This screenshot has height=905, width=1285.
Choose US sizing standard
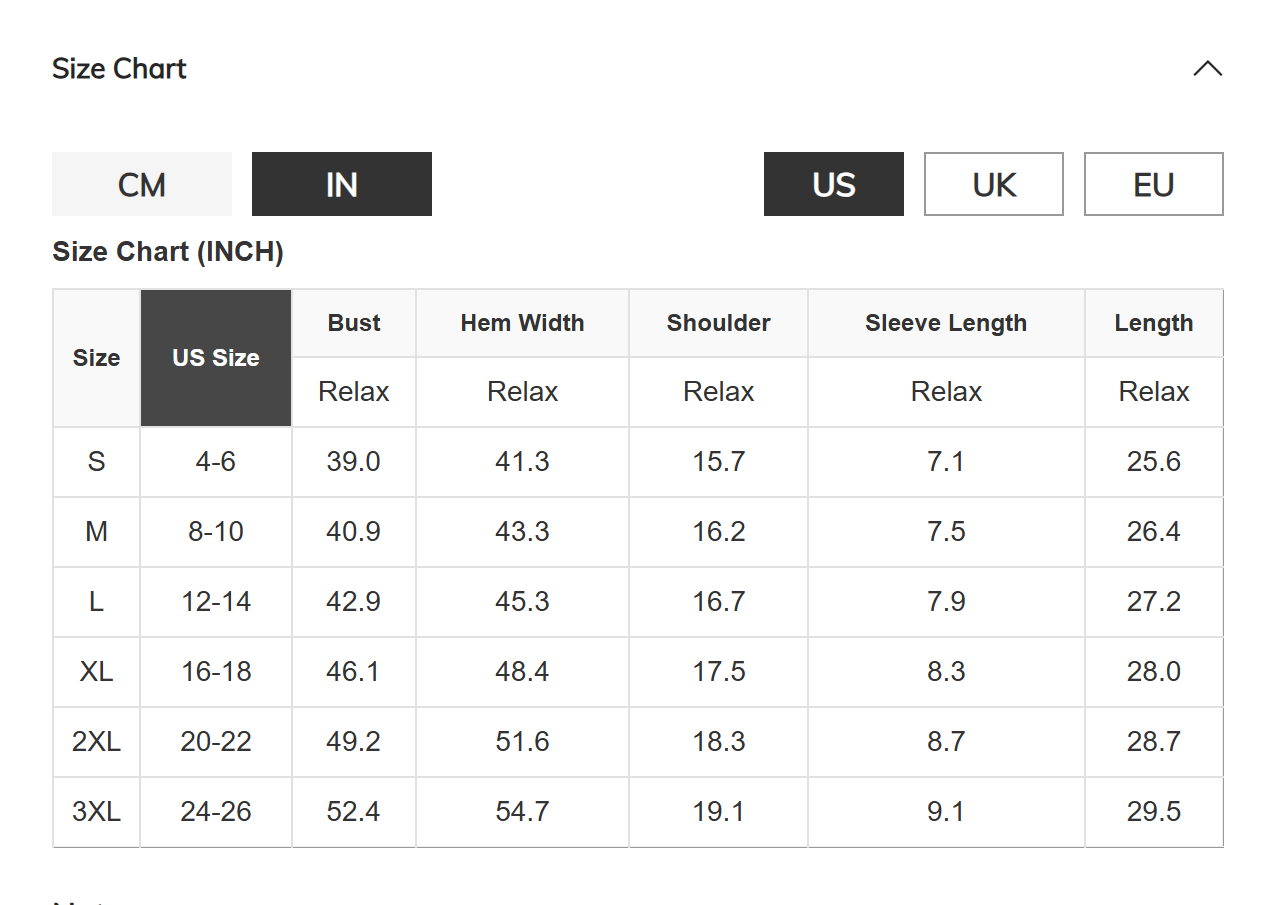tap(834, 184)
